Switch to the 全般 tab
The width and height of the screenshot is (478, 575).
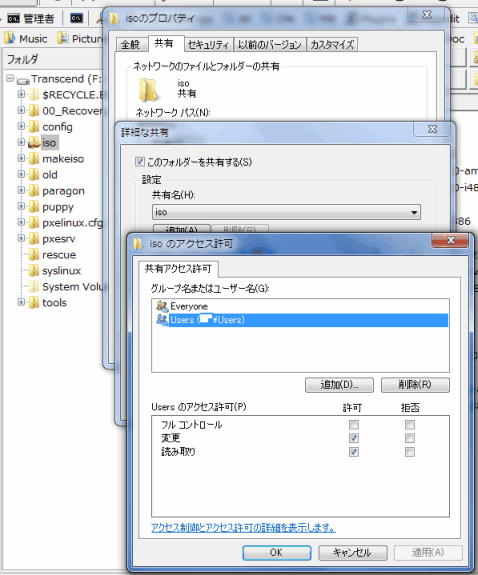131,45
